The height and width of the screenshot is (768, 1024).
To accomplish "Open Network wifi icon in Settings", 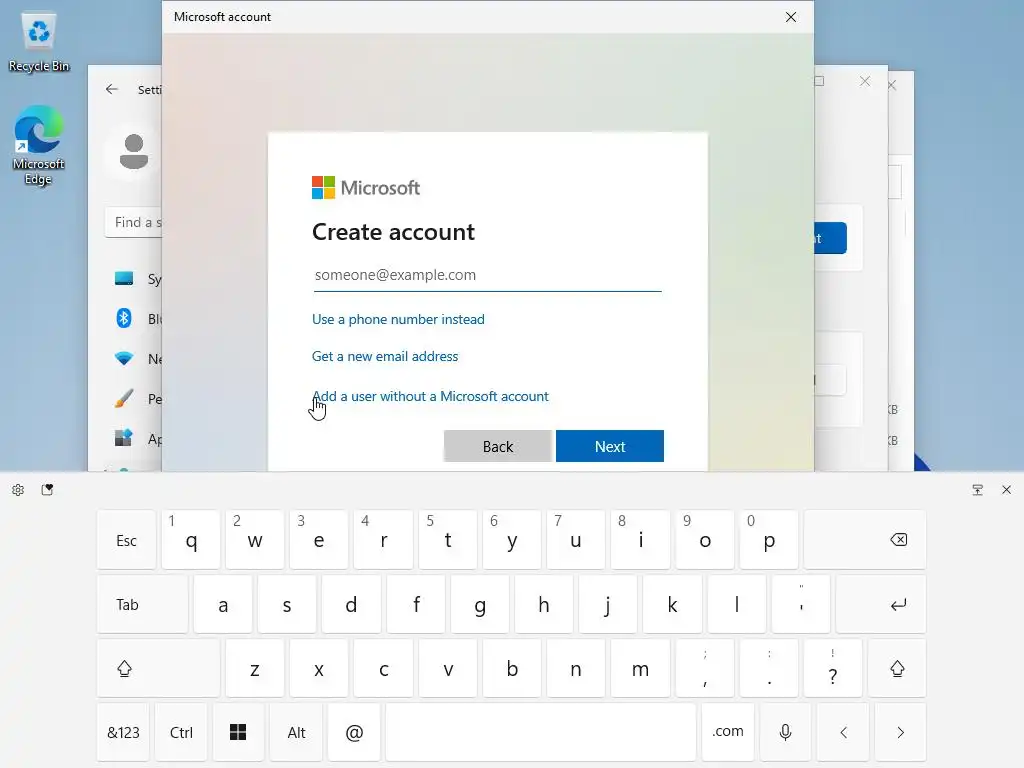I will pyautogui.click(x=123, y=359).
